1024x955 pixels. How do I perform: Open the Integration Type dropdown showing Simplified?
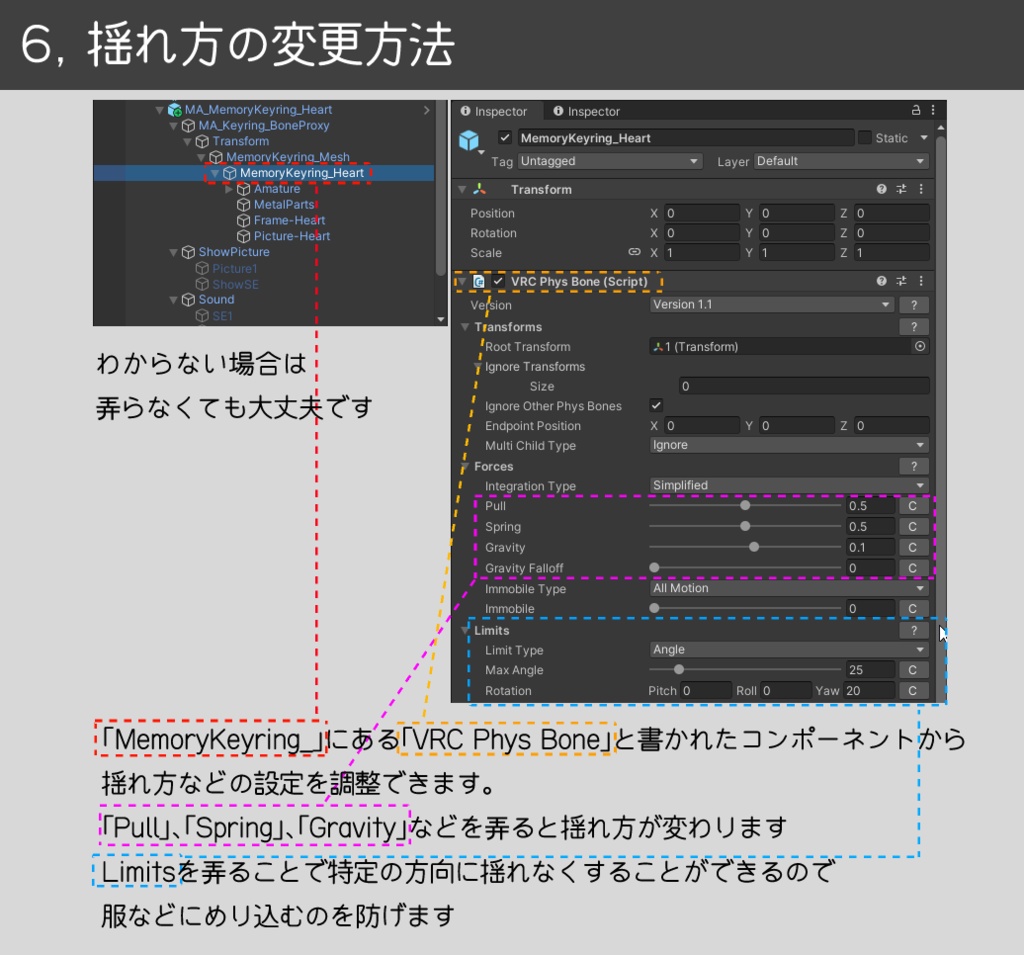788,485
